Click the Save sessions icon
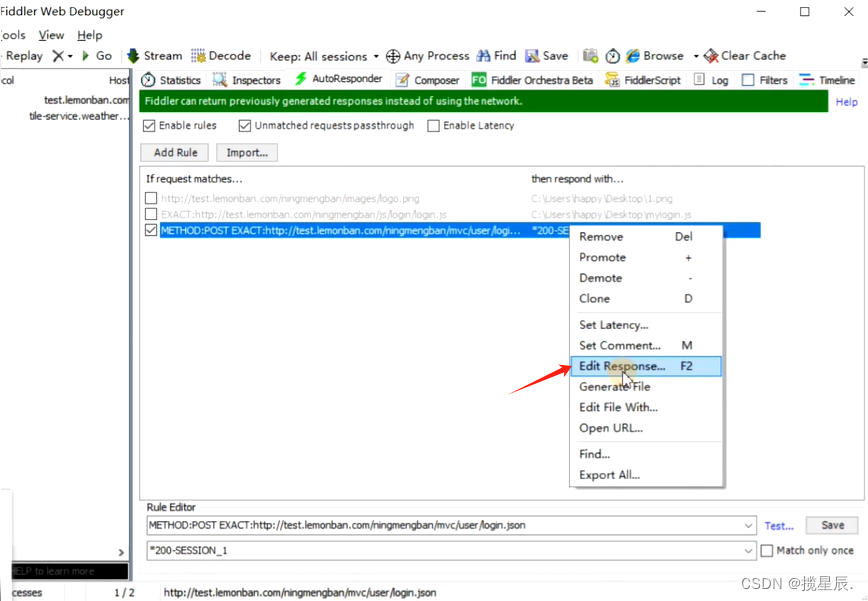 pyautogui.click(x=533, y=56)
